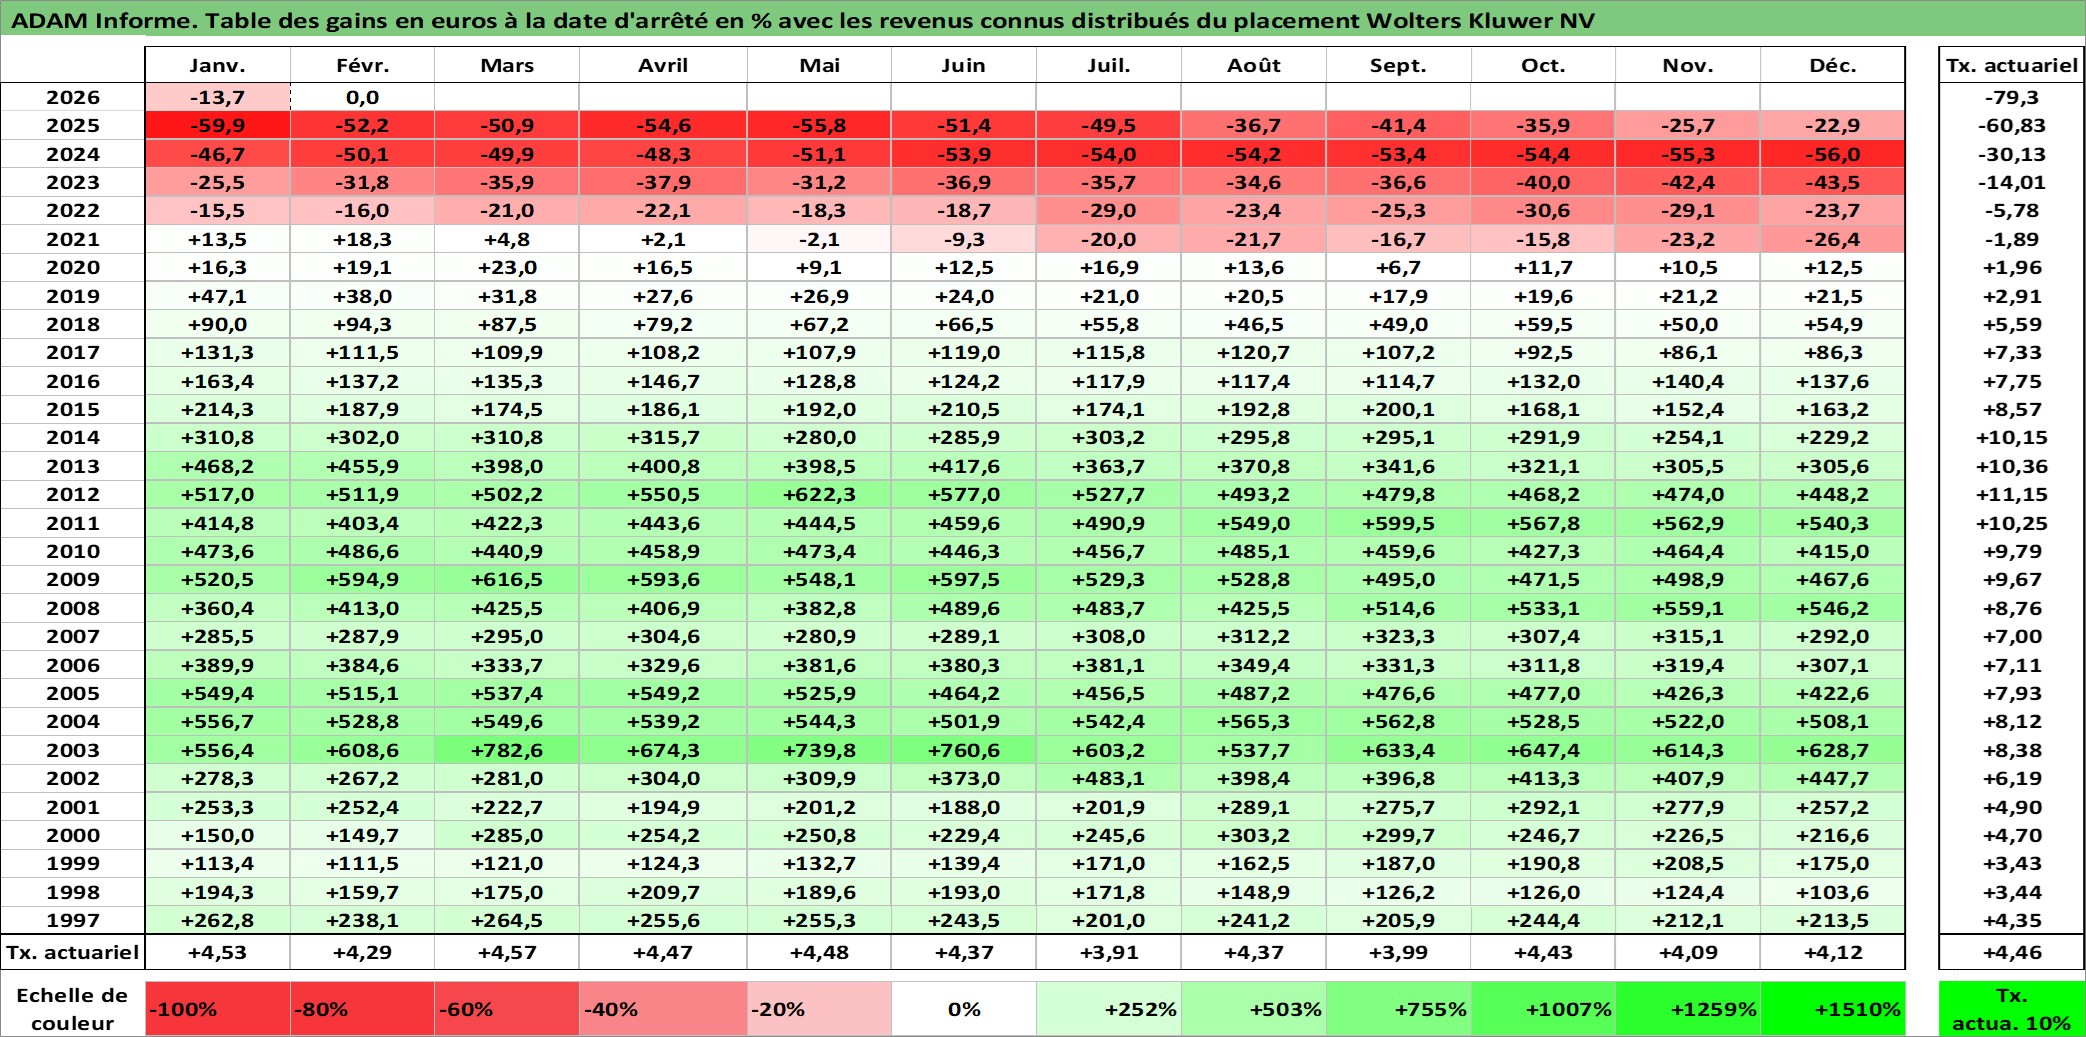The width and height of the screenshot is (2086, 1037).
Task: Click the -79,3 actuarial rate for 2026
Action: pyautogui.click(x=2012, y=97)
